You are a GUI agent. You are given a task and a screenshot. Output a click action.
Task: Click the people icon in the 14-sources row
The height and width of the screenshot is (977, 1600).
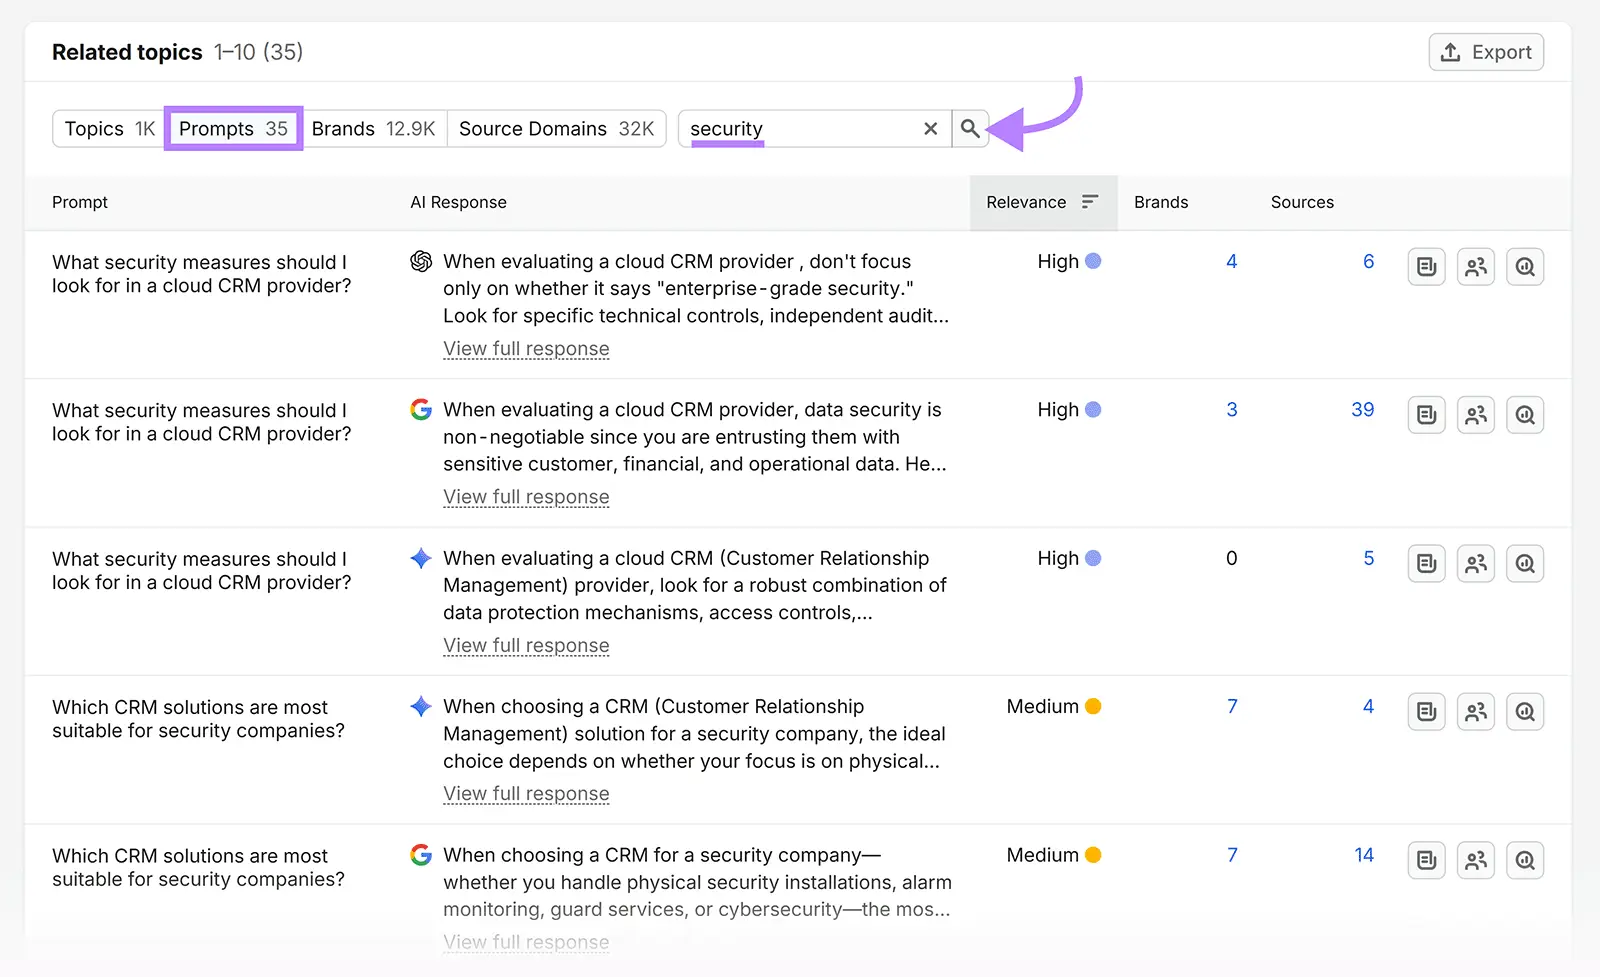coord(1476,860)
